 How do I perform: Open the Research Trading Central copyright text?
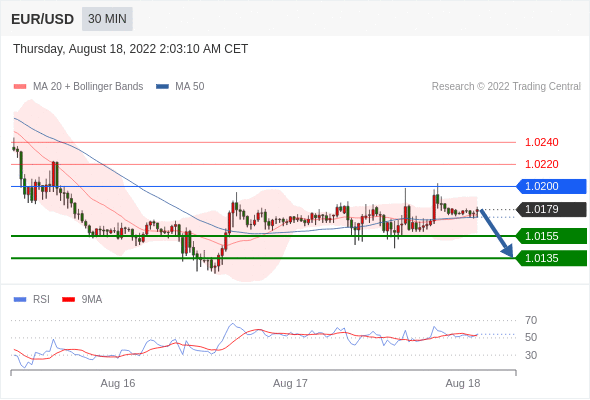tap(506, 87)
